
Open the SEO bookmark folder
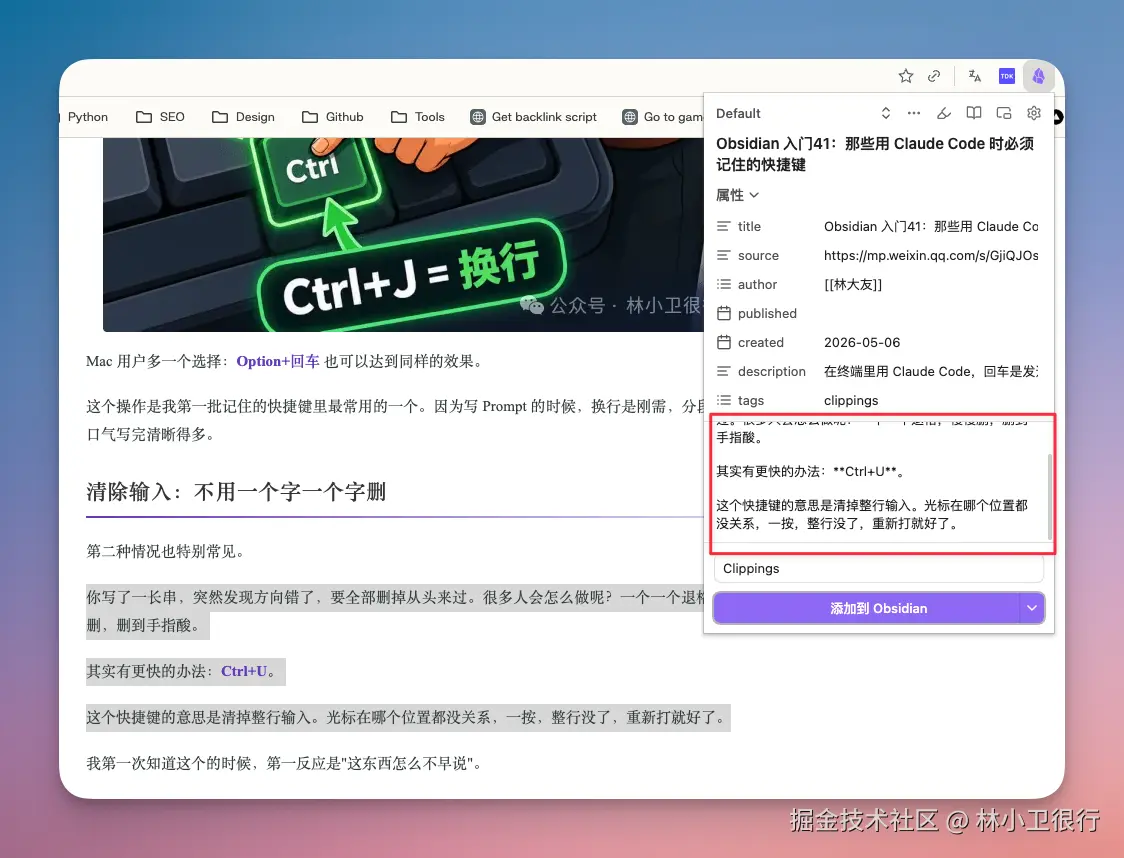coord(161,117)
